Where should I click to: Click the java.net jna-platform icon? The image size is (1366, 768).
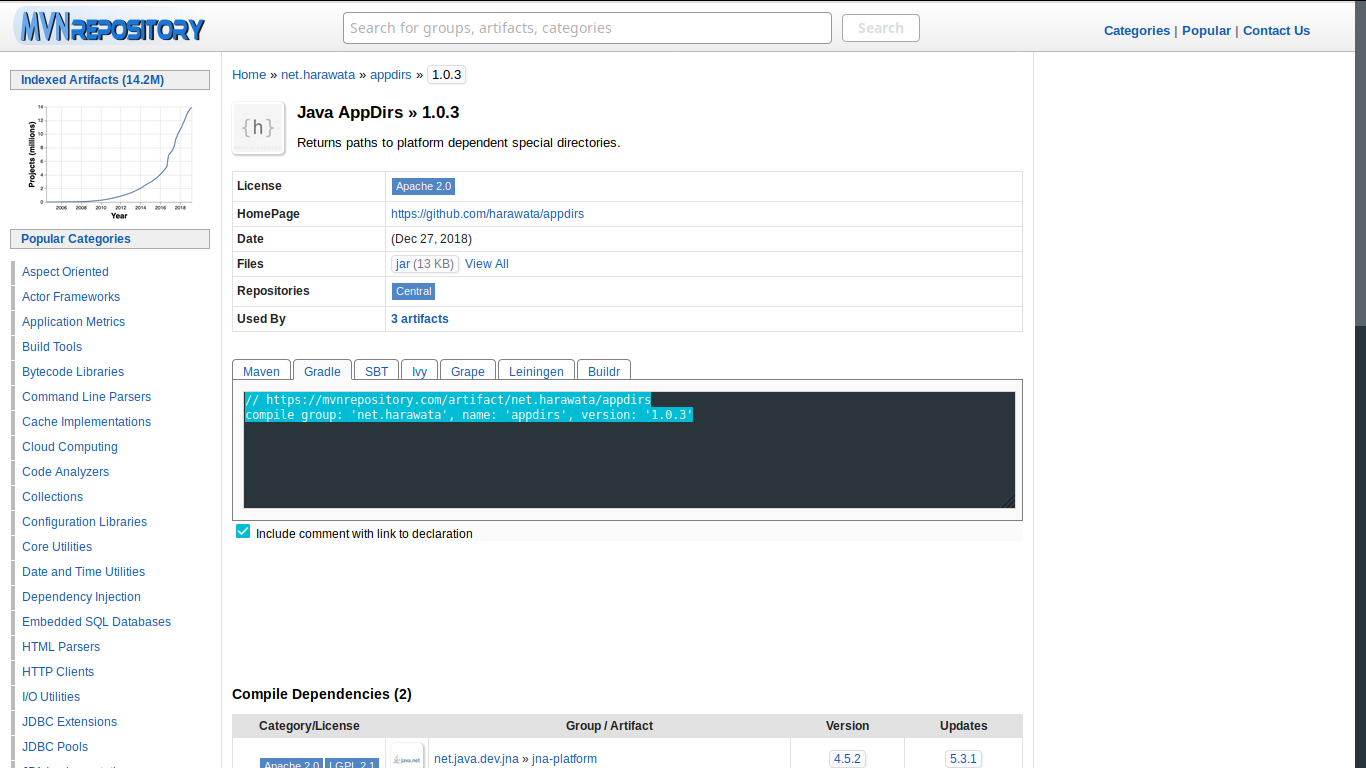[407, 758]
